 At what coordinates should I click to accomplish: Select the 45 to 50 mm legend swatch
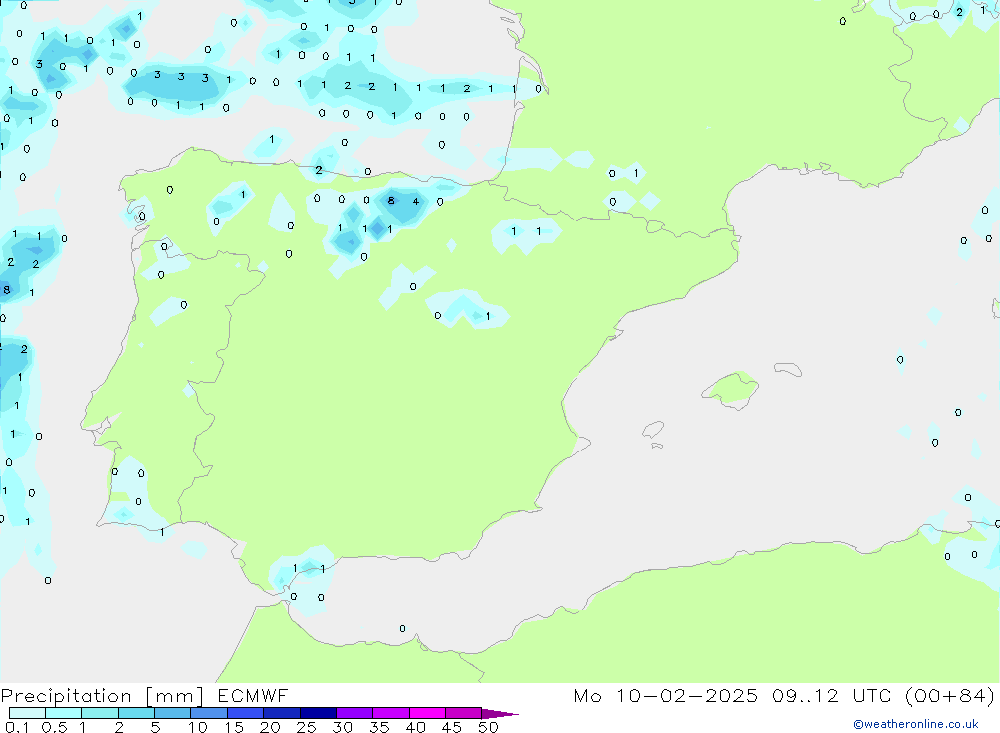463,713
